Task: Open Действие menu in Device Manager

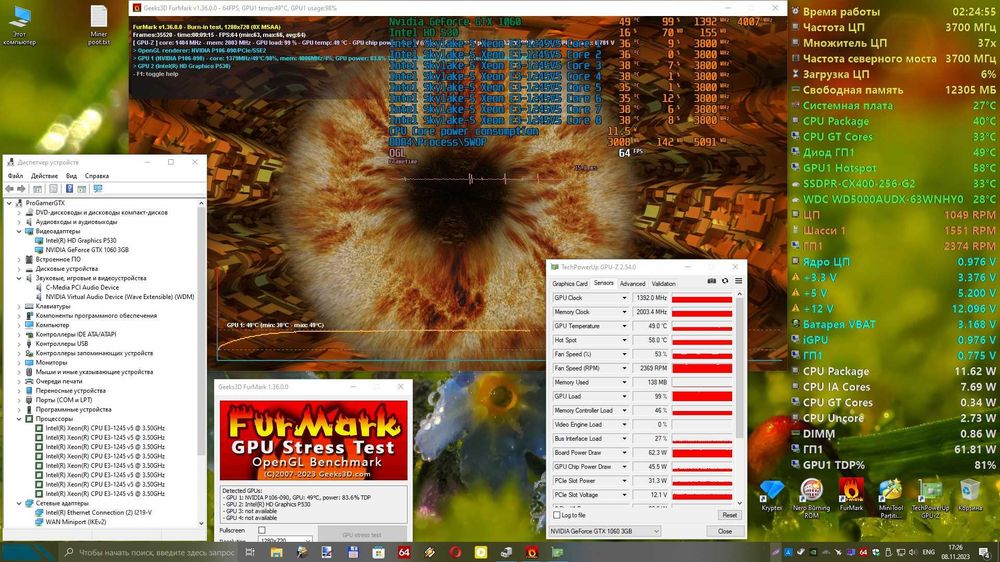Action: 44,176
